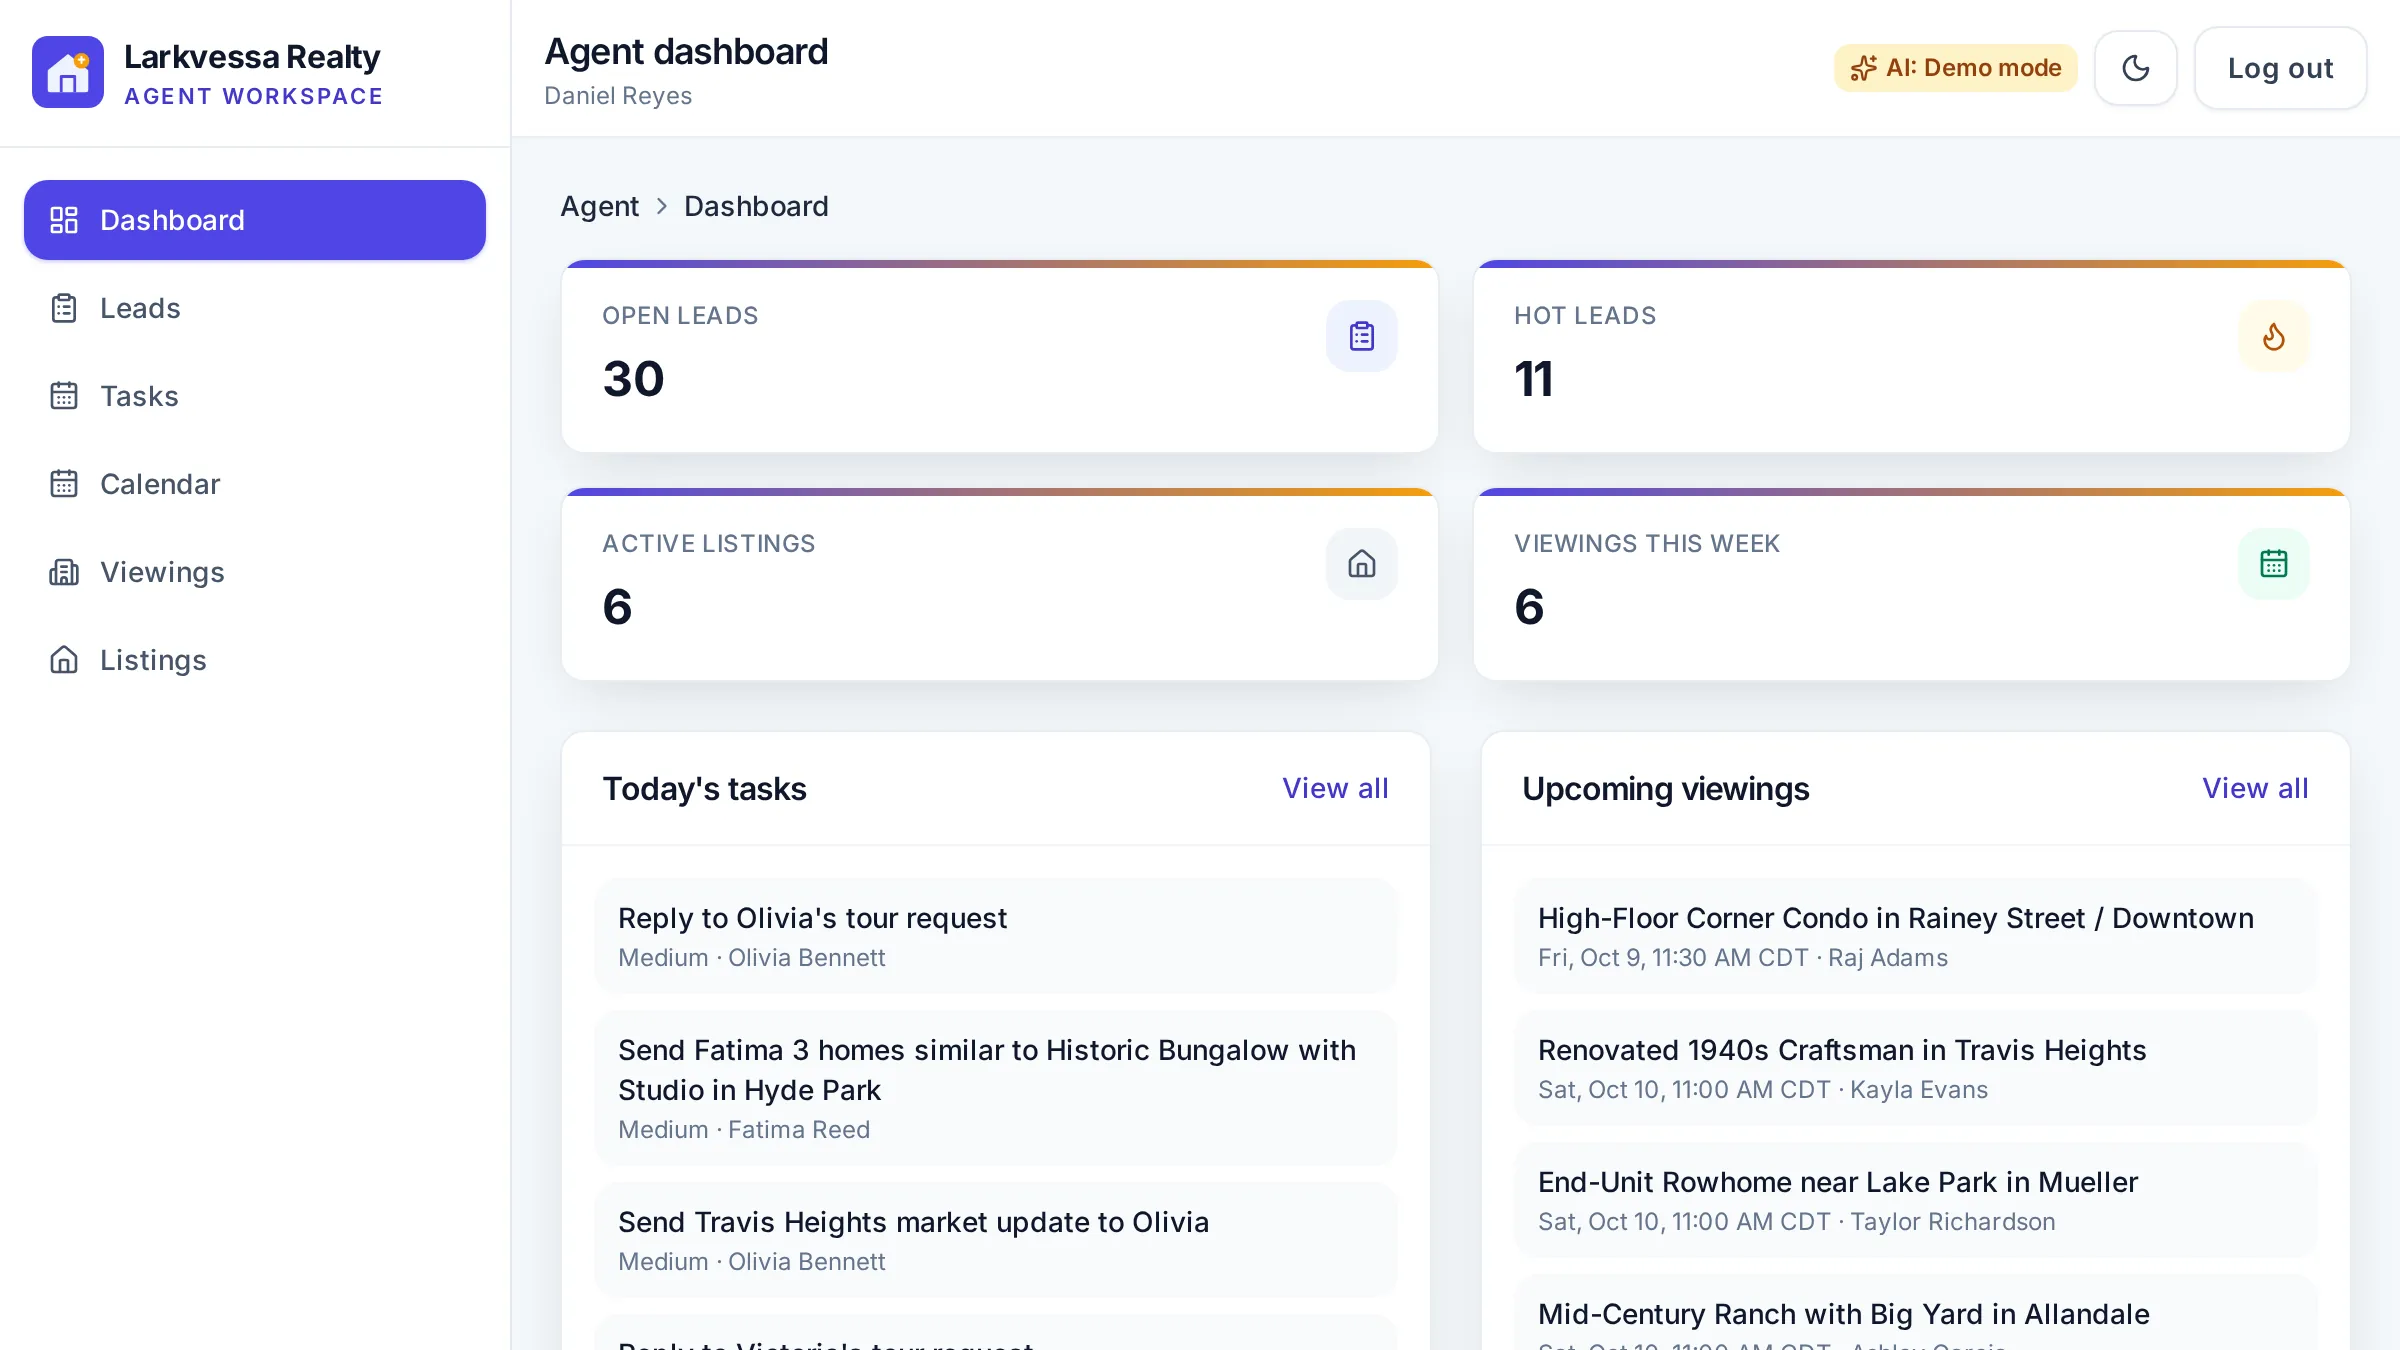Toggle dark mode with the moon icon

point(2136,68)
